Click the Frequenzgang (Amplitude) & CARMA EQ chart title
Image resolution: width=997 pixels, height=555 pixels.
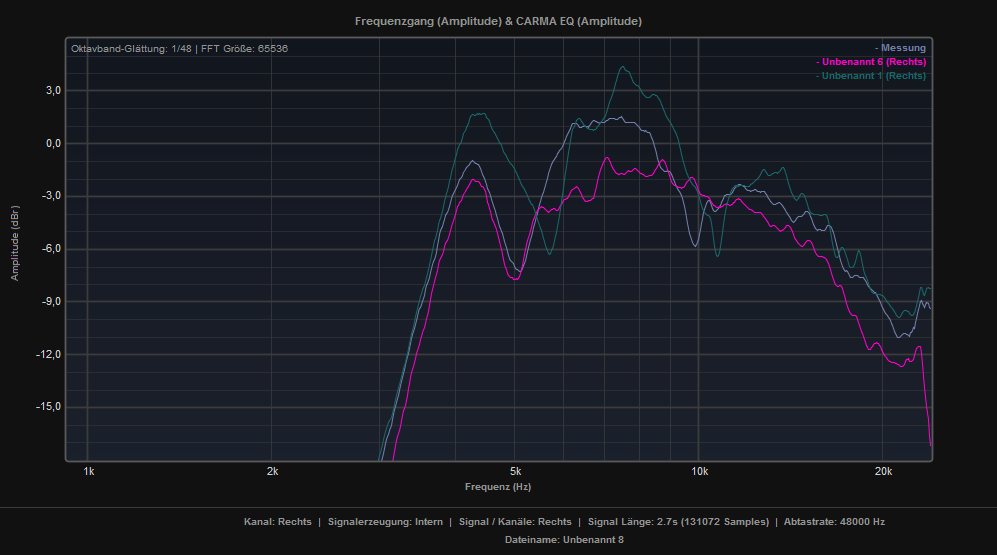coord(498,21)
